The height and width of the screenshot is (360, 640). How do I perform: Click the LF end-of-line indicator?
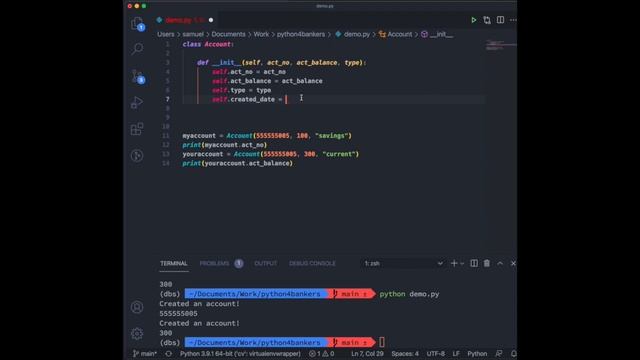click(456, 353)
